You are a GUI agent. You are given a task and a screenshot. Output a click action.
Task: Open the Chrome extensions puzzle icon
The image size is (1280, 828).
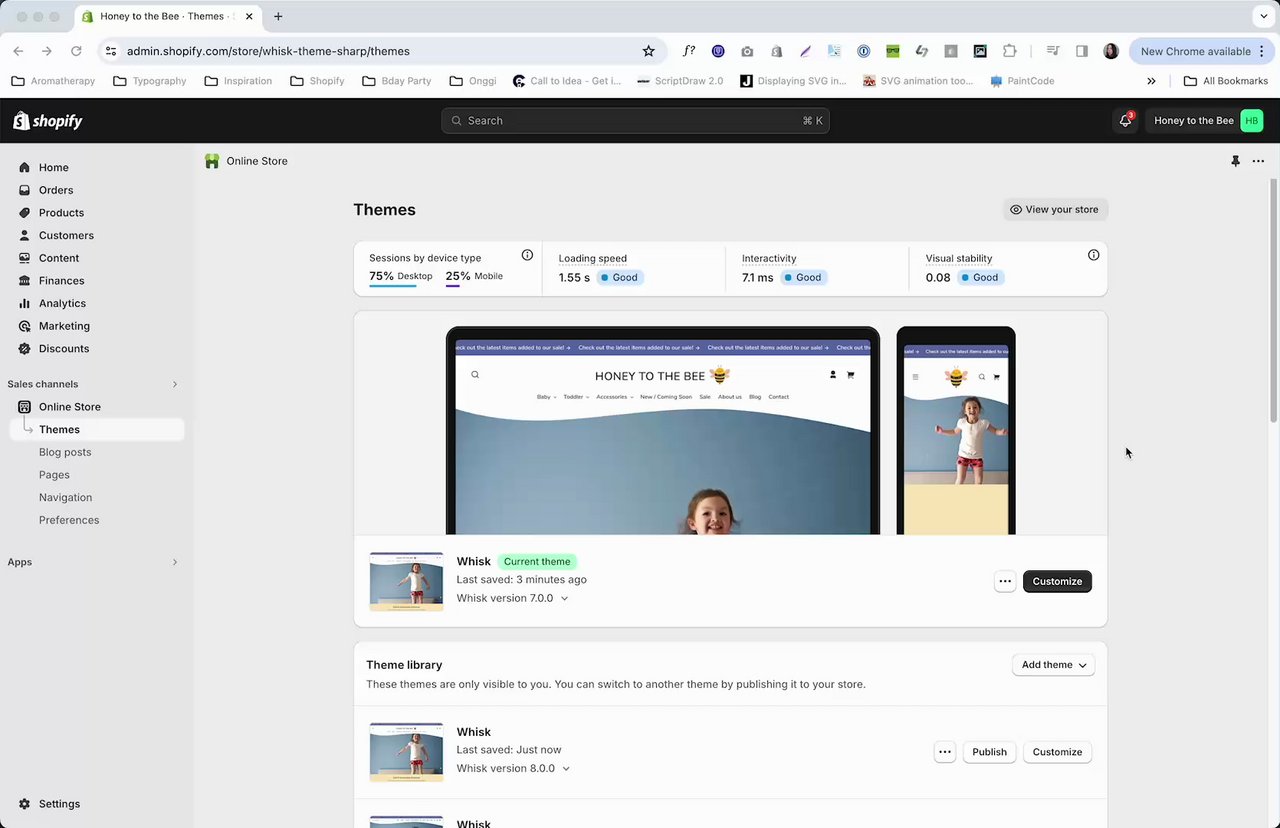(1009, 51)
